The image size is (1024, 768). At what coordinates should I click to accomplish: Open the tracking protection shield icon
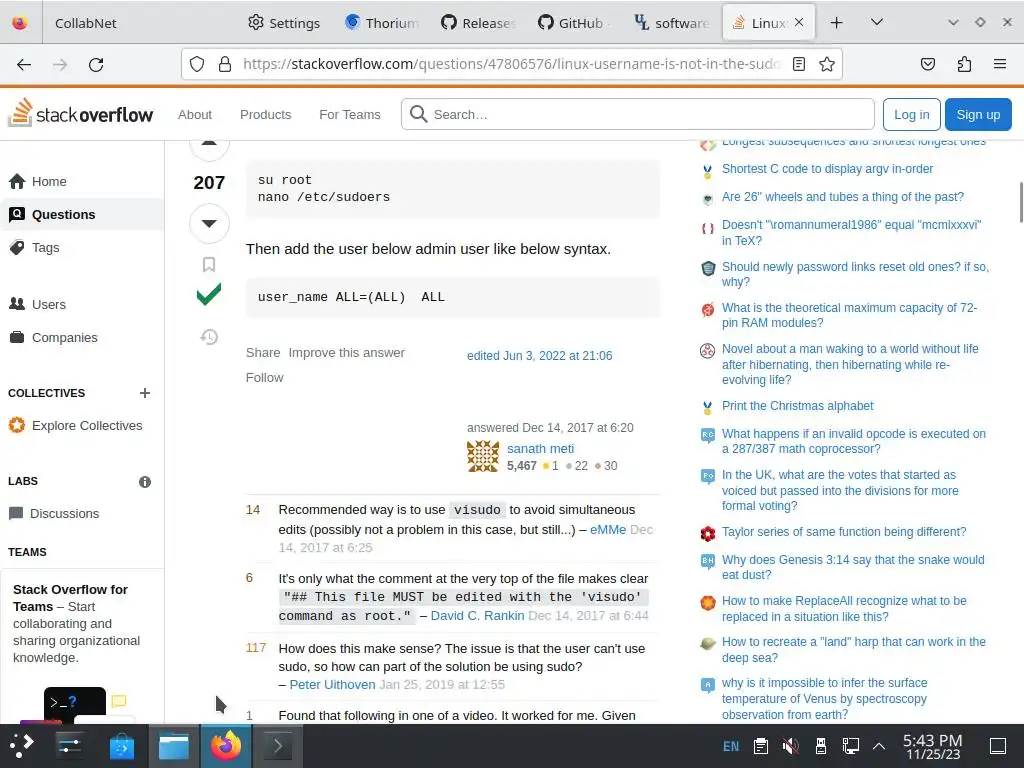pyautogui.click(x=197, y=64)
